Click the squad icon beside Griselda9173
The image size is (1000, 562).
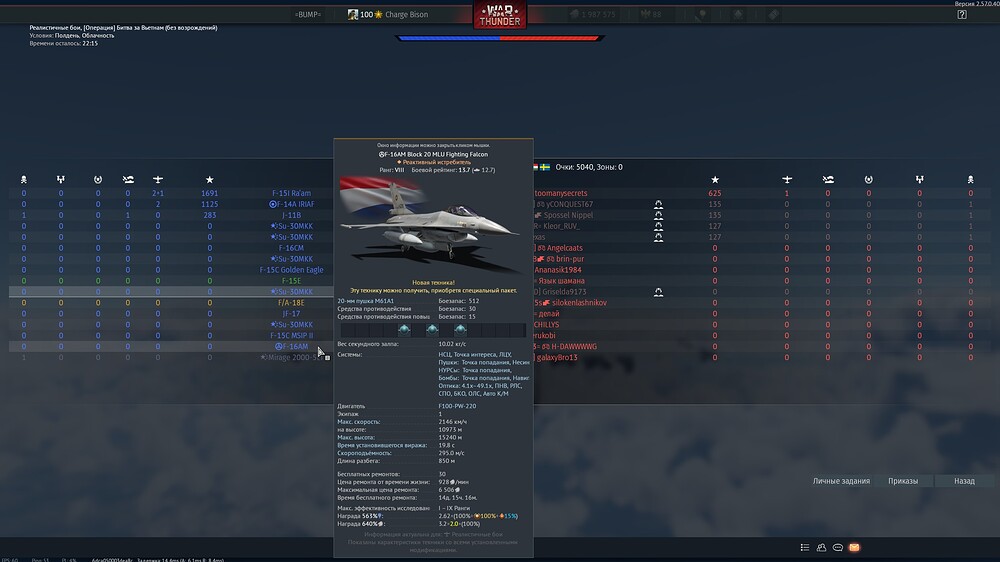pyautogui.click(x=658, y=292)
